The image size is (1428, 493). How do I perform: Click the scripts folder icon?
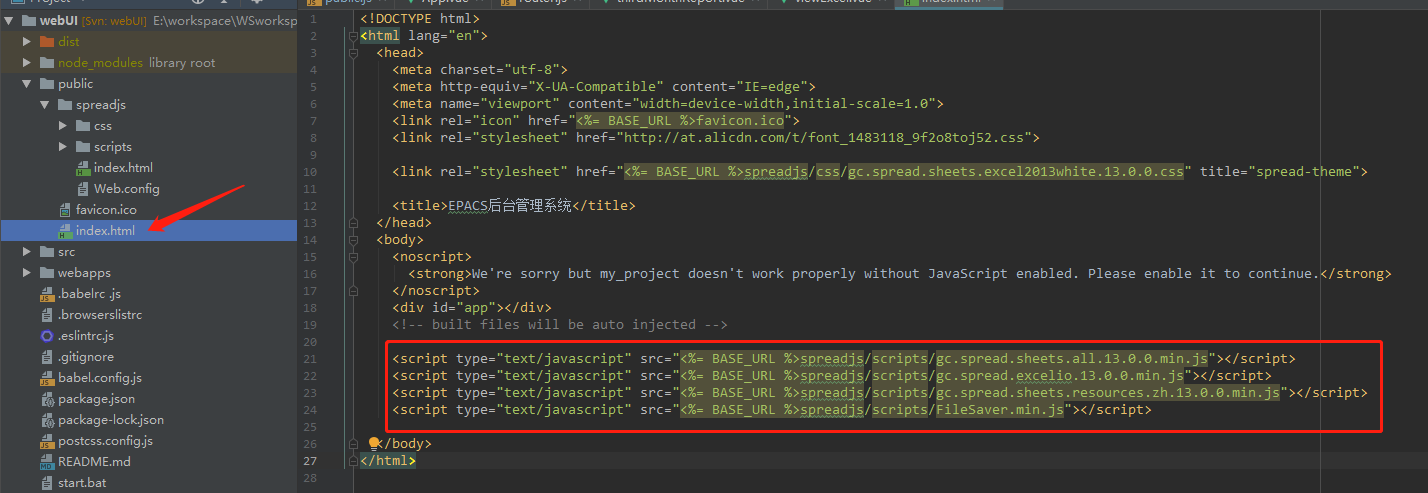(83, 147)
